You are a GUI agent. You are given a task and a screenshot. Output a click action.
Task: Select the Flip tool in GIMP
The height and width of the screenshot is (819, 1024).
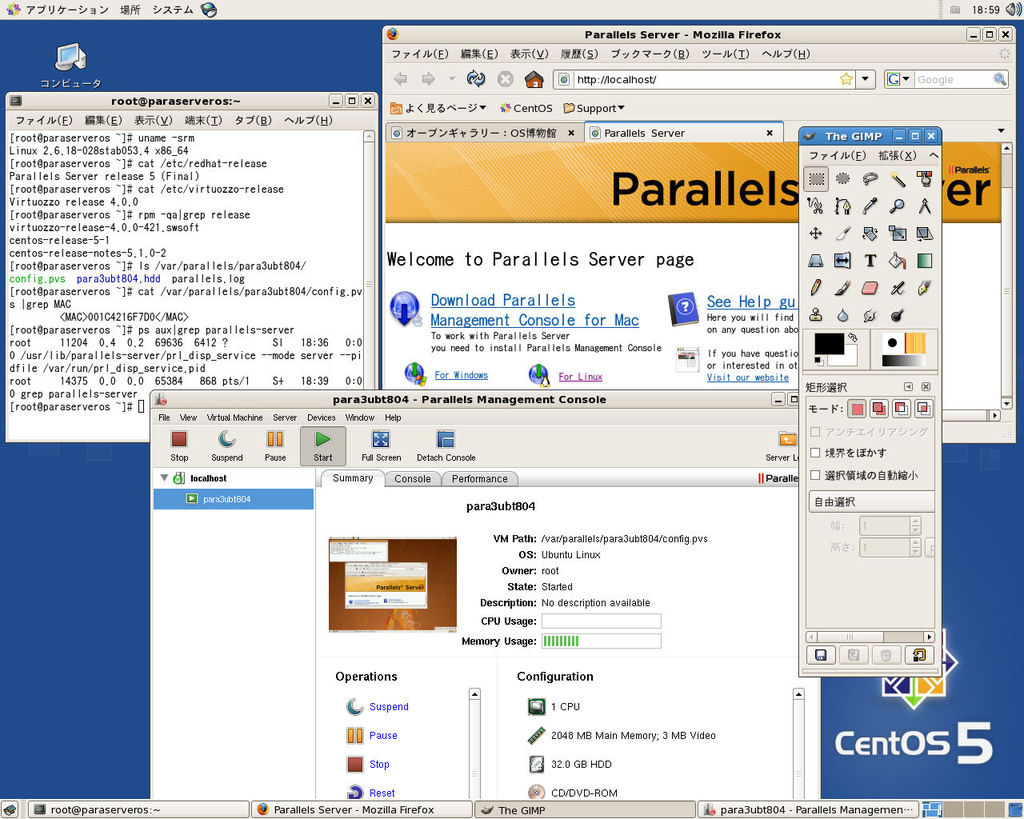[x=842, y=261]
